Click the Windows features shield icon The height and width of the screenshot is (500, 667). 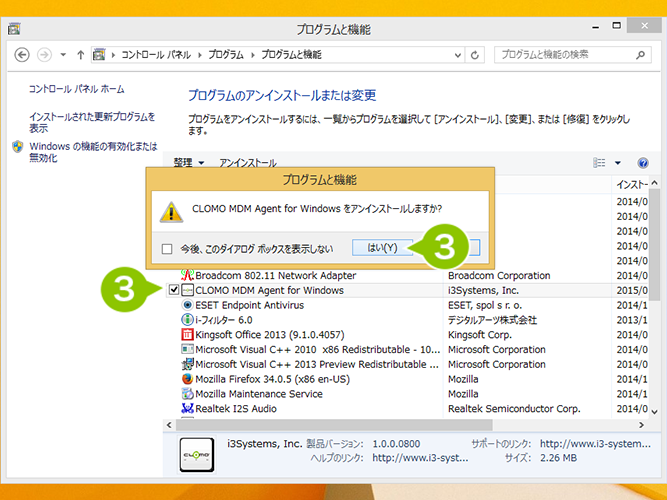tap(18, 146)
